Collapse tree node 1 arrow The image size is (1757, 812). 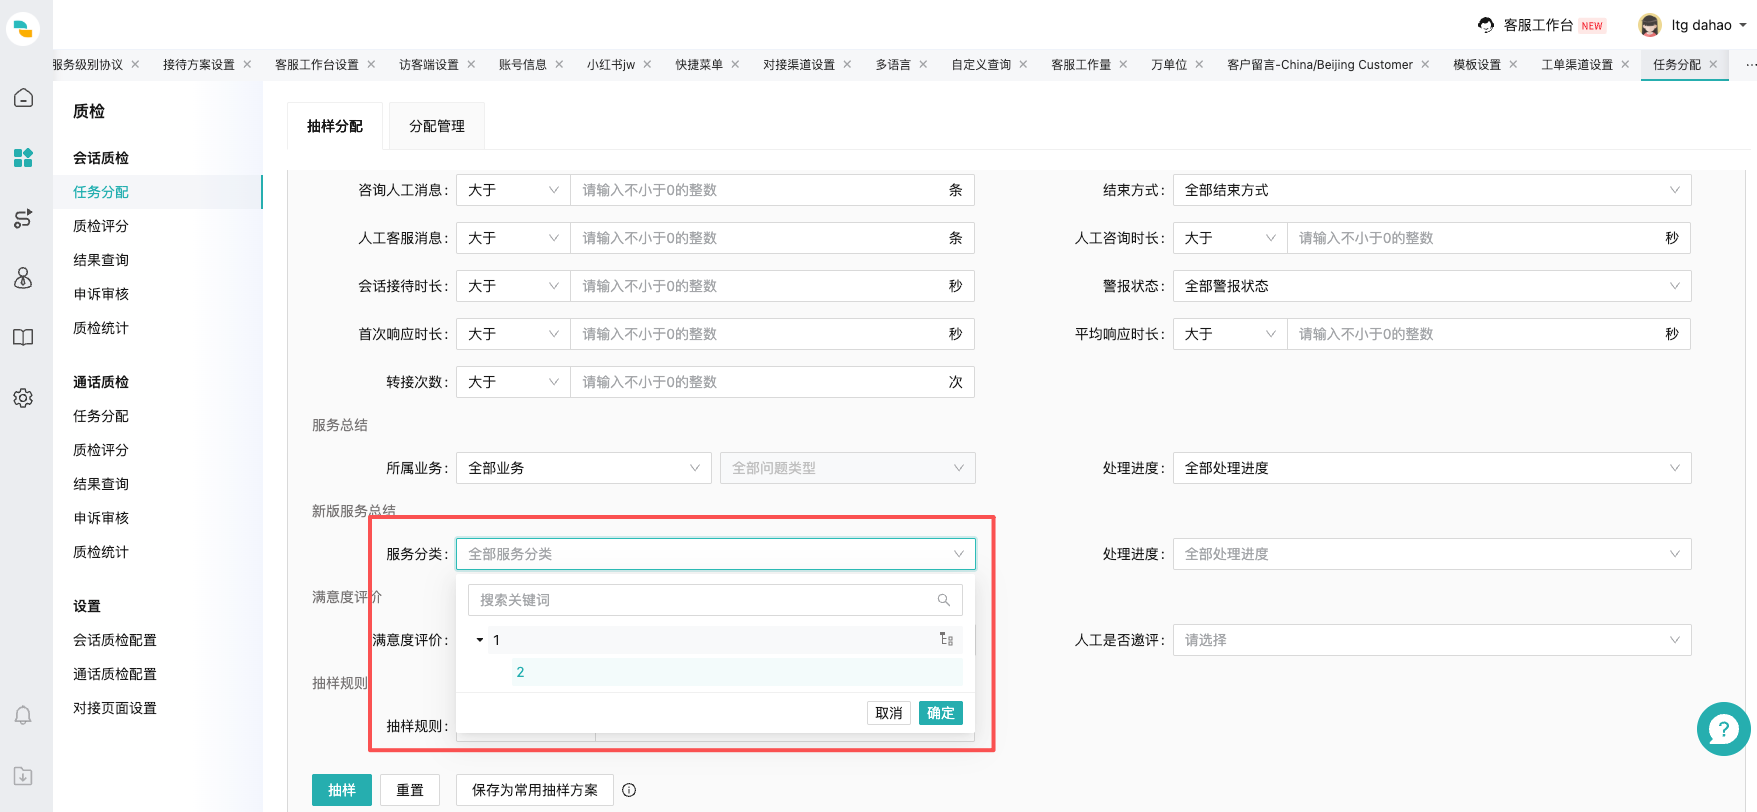pyautogui.click(x=480, y=640)
